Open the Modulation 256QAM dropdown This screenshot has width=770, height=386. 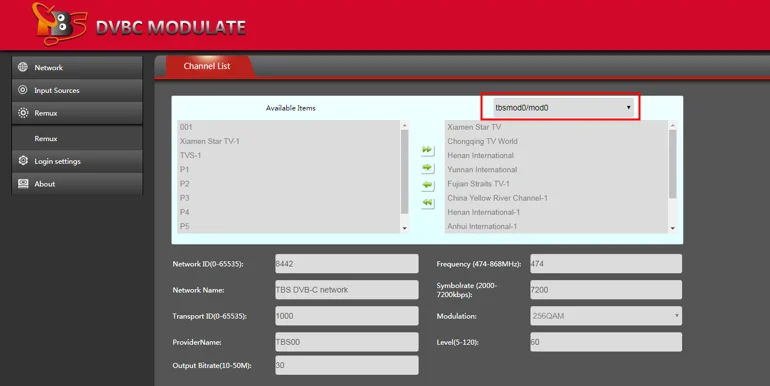tap(606, 316)
